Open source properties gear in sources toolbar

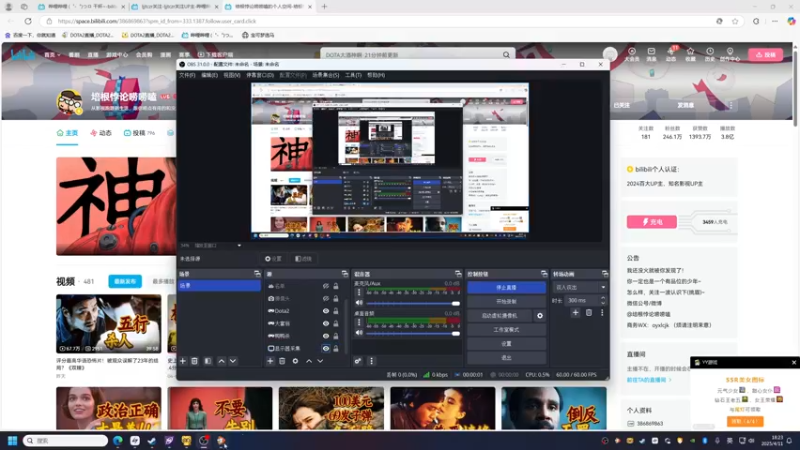[x=295, y=361]
